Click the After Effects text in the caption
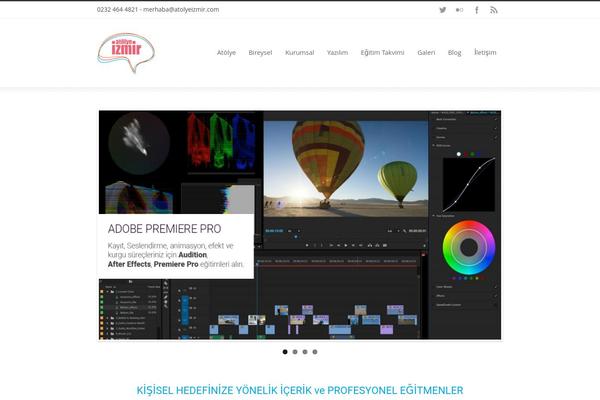Viewport: 600px width, 400px height. tap(129, 264)
